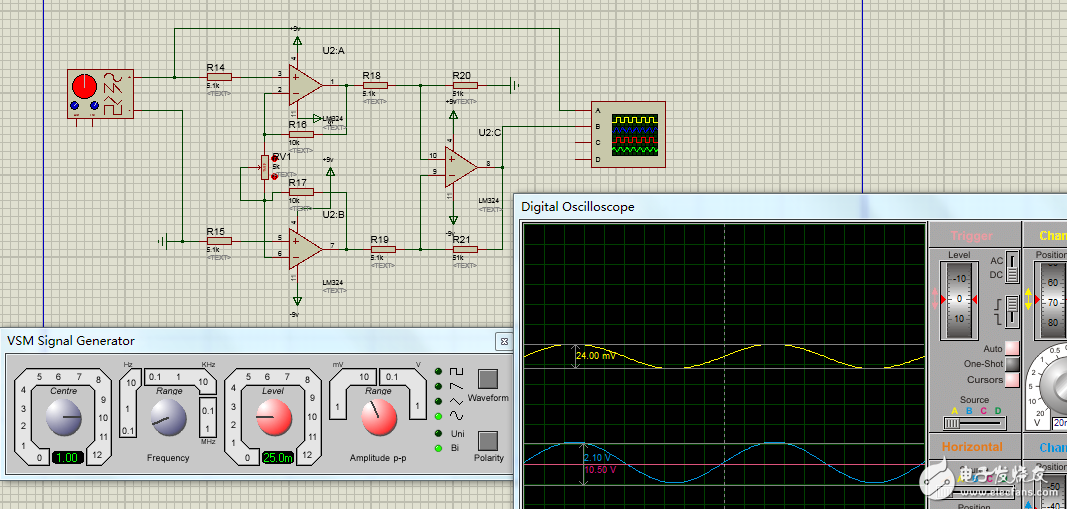This screenshot has width=1067, height=509.
Task: Click the Trigger panel heading
Action: click(x=972, y=236)
